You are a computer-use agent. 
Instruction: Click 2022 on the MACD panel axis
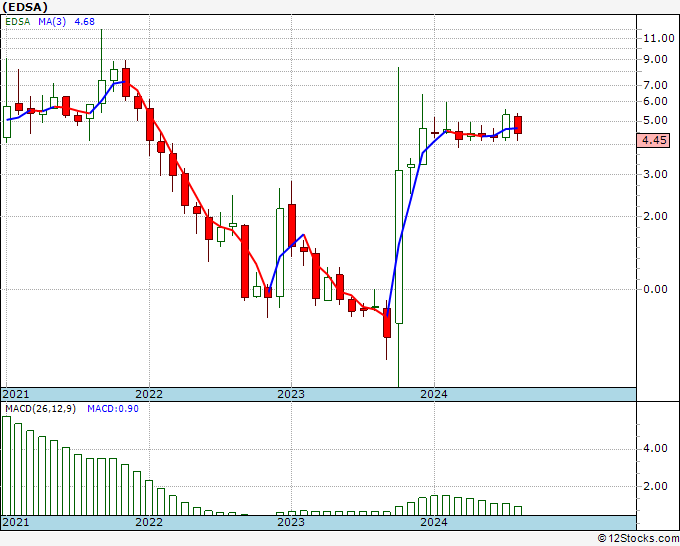point(149,522)
